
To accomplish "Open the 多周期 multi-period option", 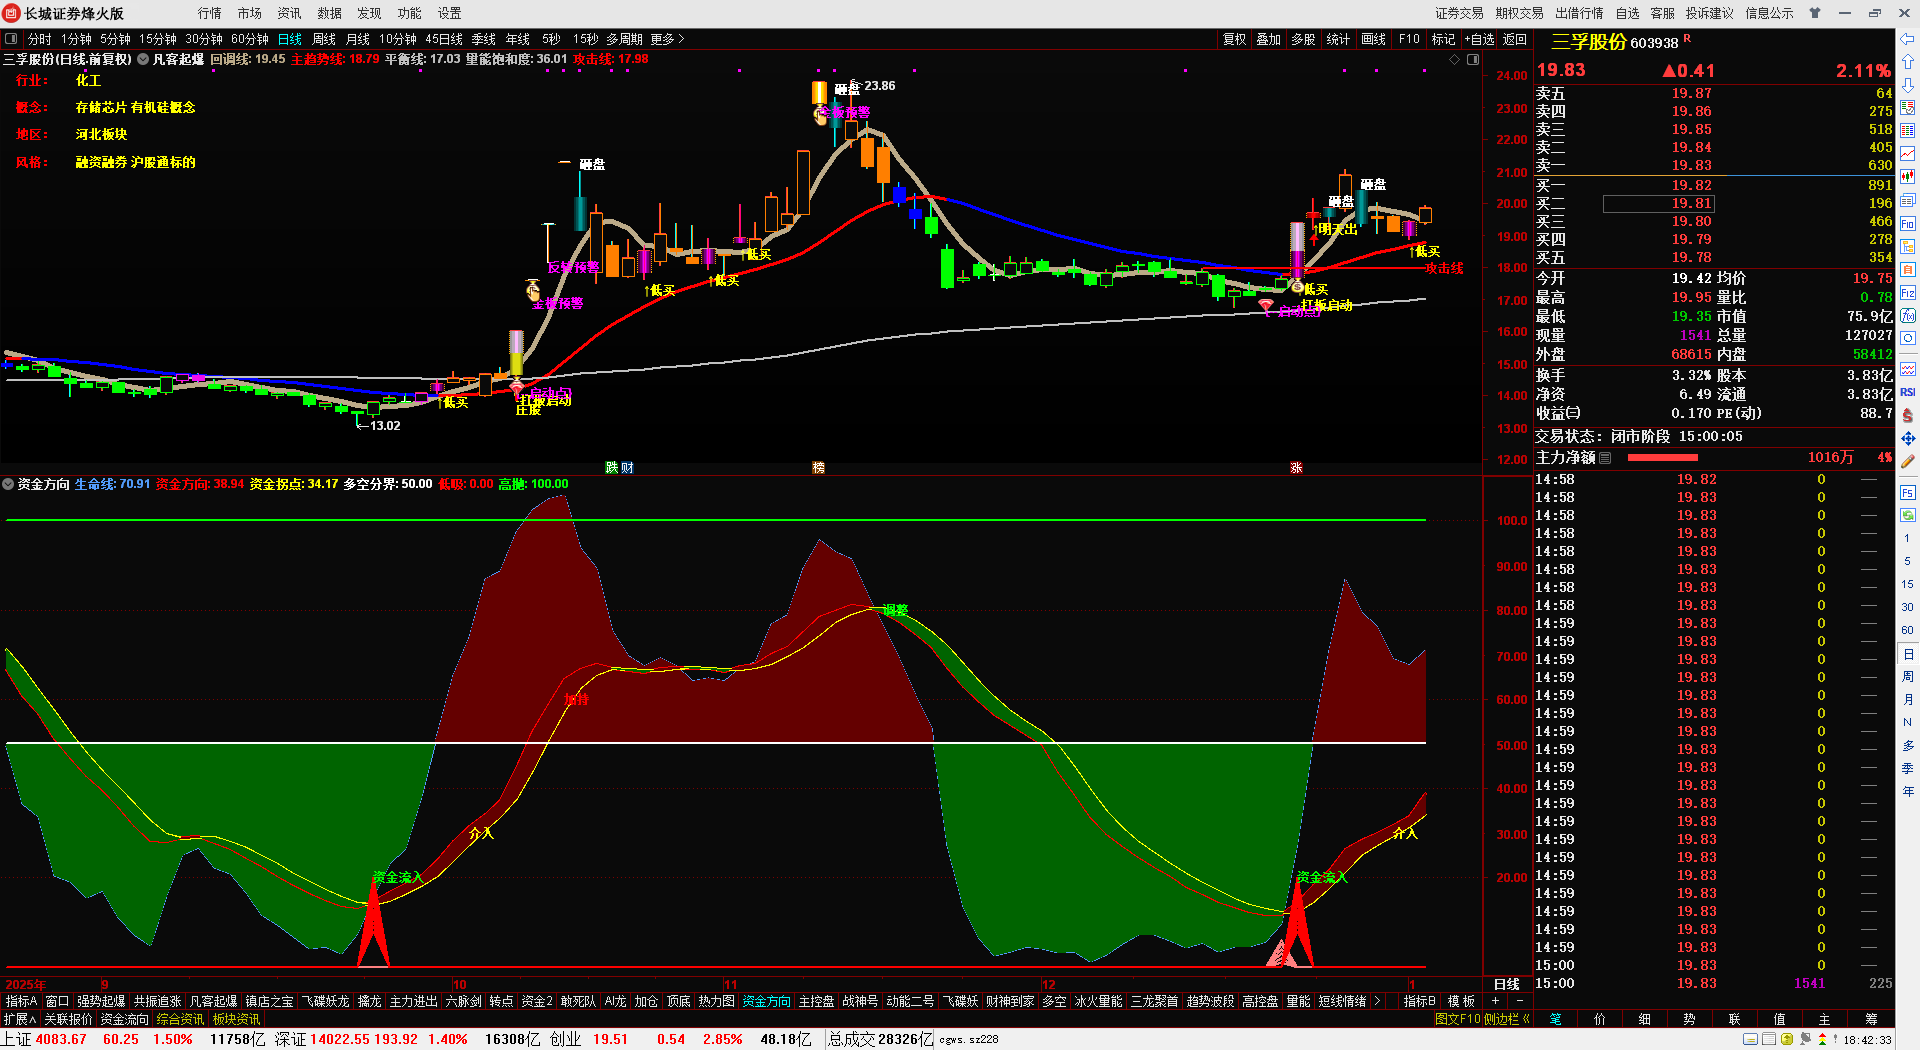I will (x=624, y=39).
